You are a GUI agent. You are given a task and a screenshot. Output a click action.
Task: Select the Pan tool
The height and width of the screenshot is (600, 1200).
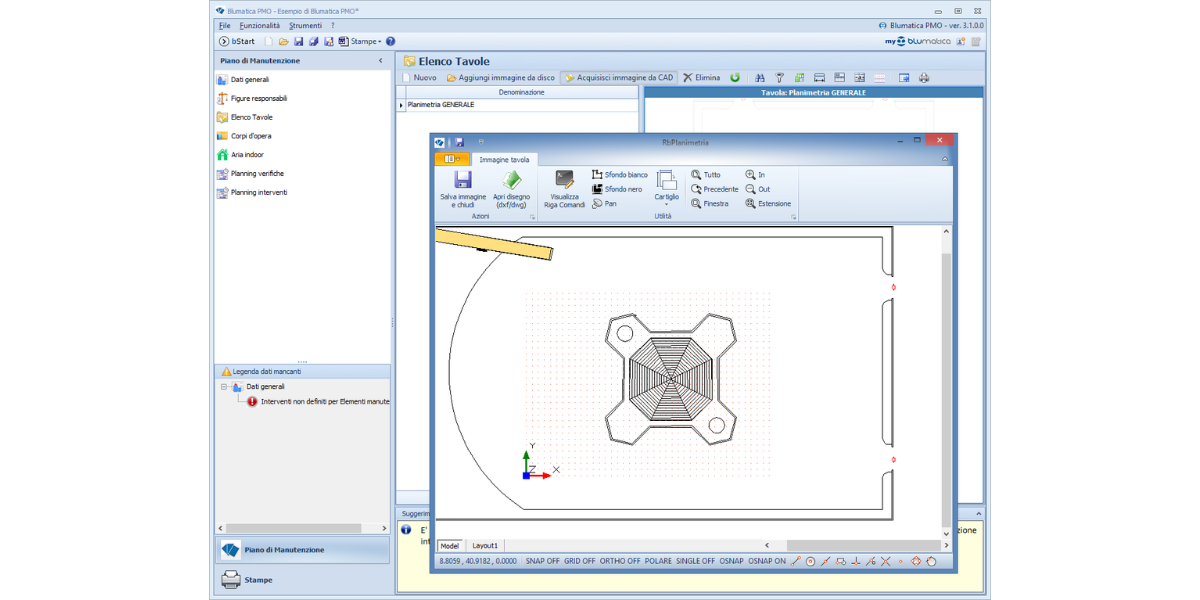(x=604, y=204)
